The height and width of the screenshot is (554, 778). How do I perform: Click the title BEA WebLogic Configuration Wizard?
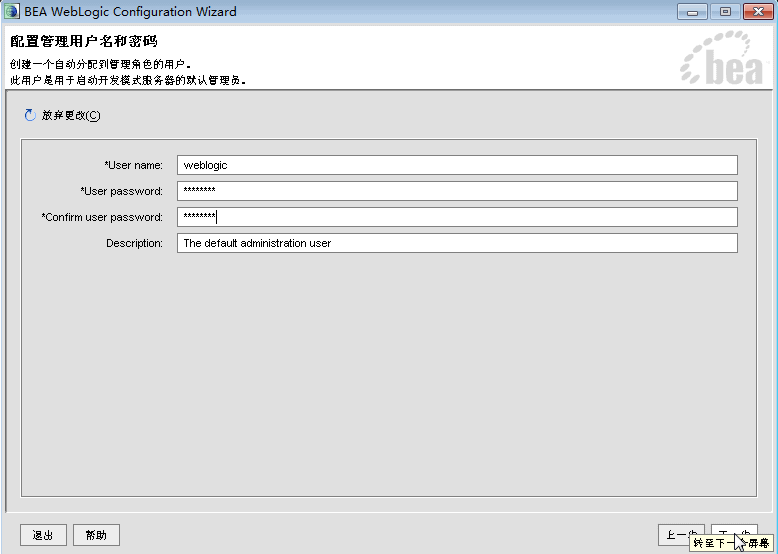tap(130, 11)
